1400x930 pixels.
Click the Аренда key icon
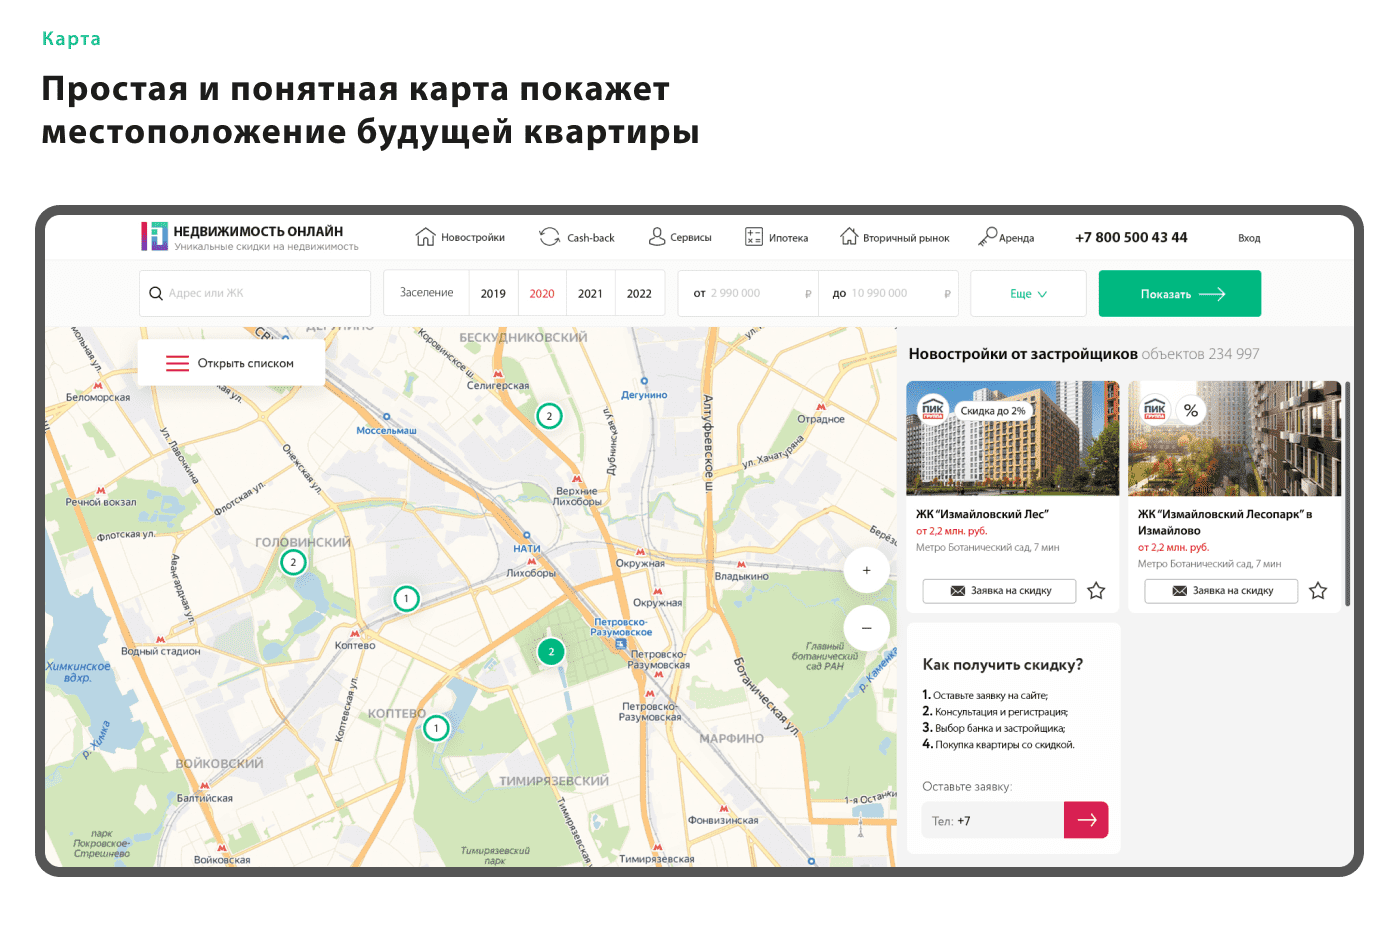[988, 236]
